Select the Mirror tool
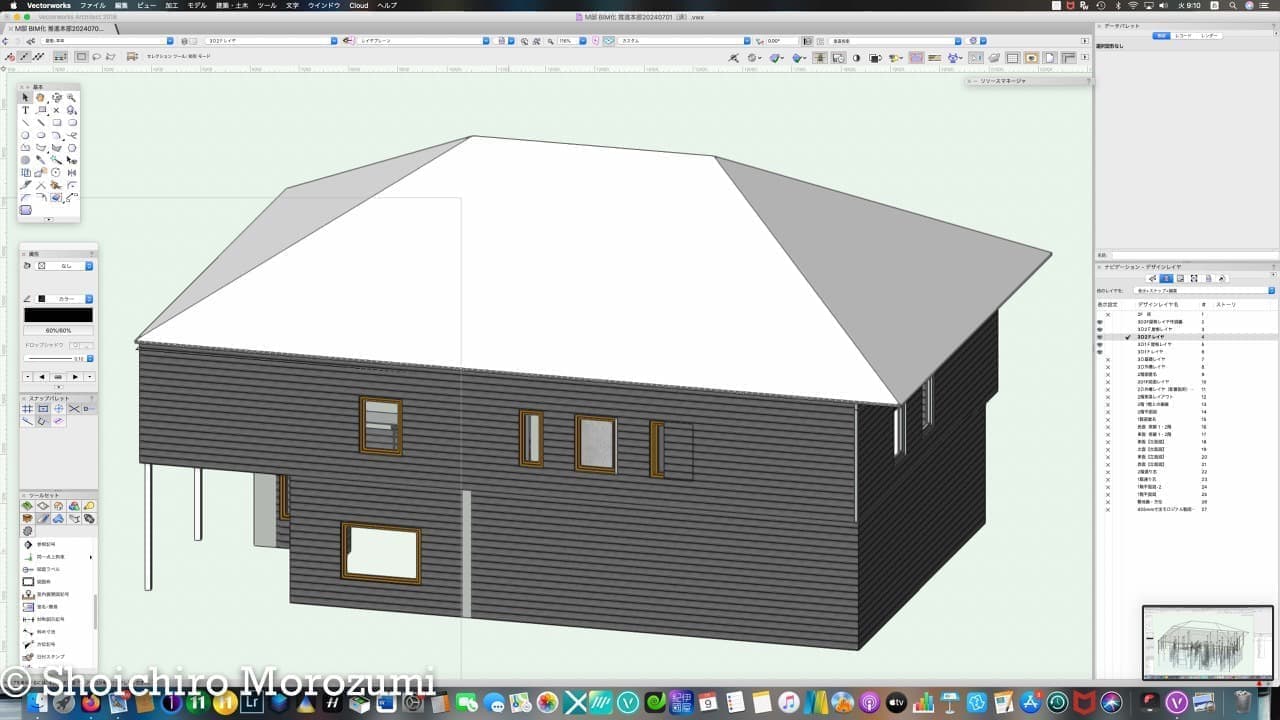Screen dimensions: 1280x720 [x=72, y=172]
